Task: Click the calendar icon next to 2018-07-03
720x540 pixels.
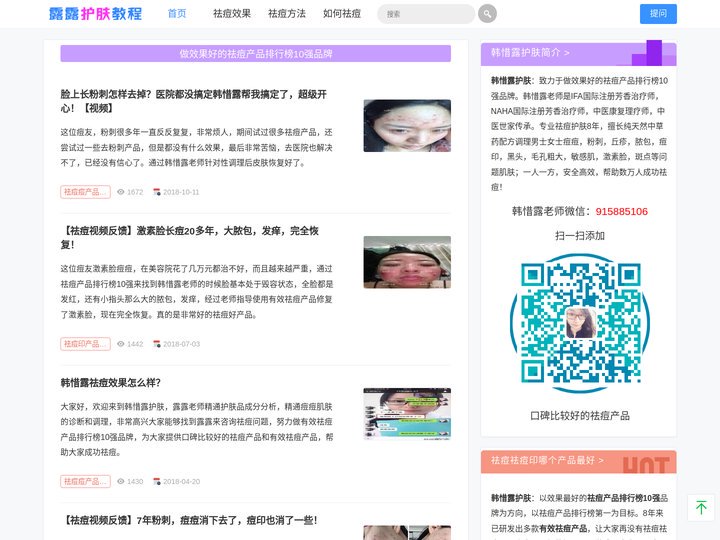Action: [157, 344]
